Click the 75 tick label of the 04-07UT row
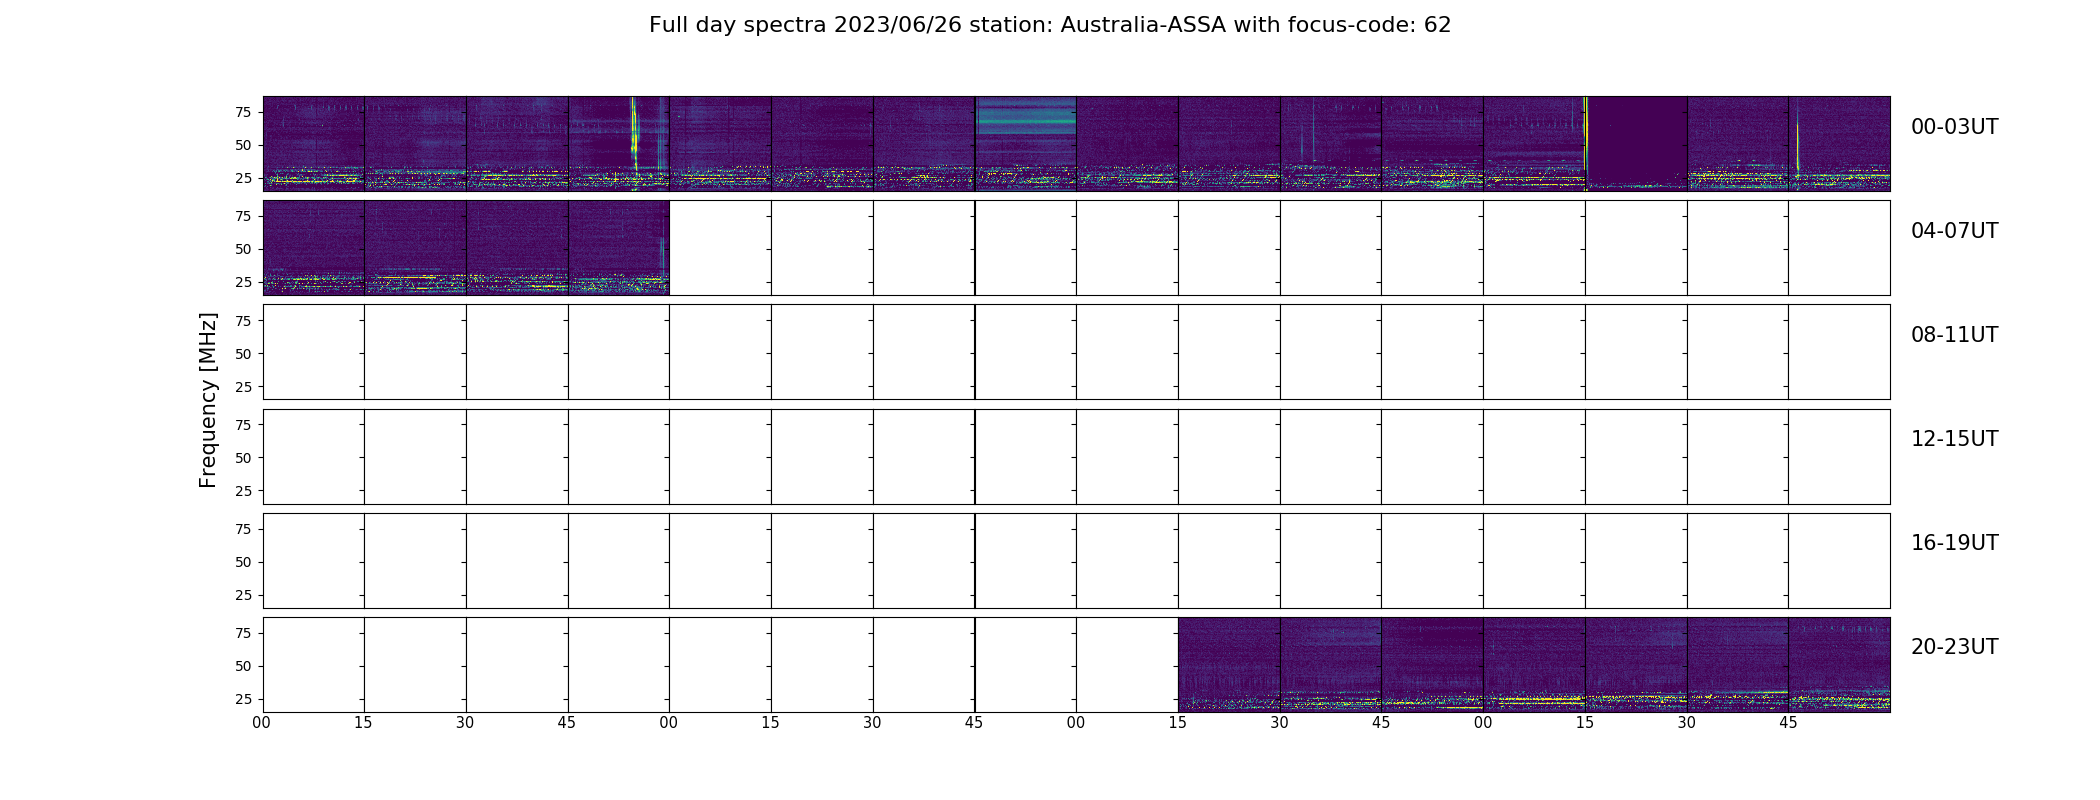 pos(242,216)
